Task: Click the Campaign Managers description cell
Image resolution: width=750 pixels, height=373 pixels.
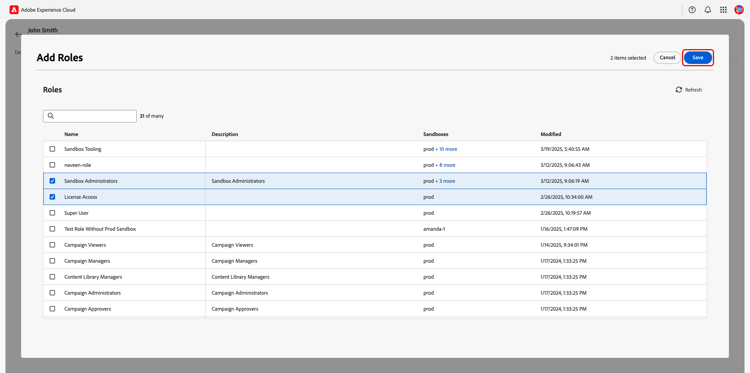Action: coord(234,261)
